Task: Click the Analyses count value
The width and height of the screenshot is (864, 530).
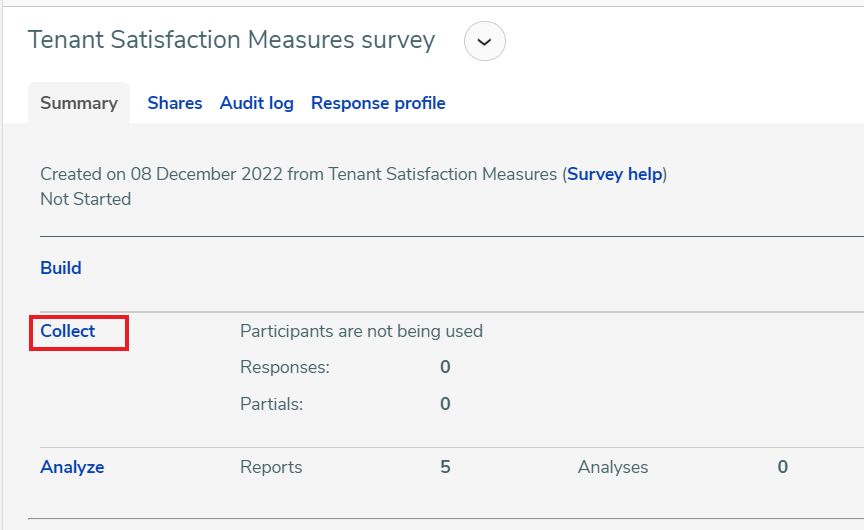Action: (x=782, y=467)
